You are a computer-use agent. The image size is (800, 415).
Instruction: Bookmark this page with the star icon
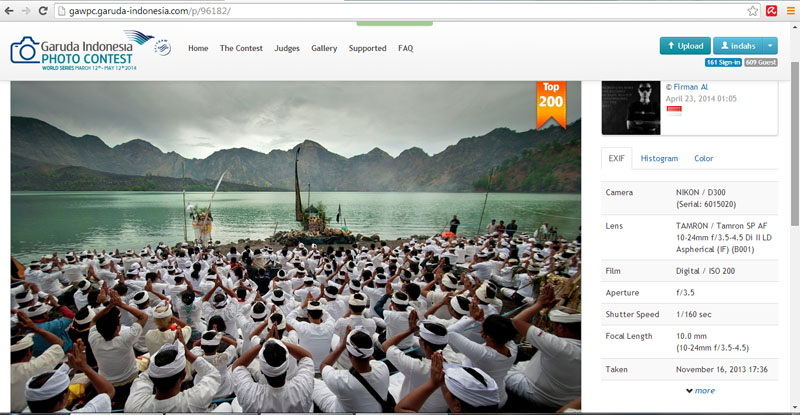tap(752, 11)
